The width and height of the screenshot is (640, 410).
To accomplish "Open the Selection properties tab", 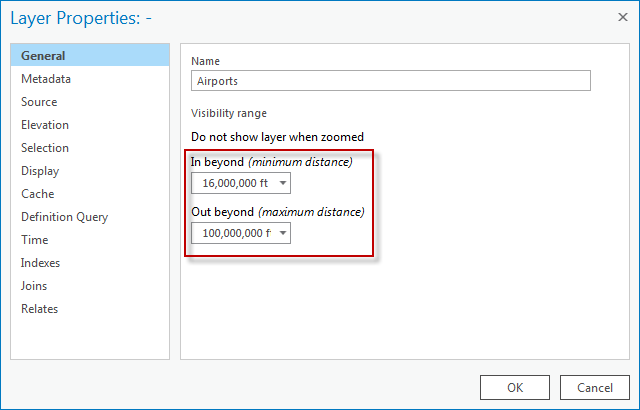I will click(45, 148).
